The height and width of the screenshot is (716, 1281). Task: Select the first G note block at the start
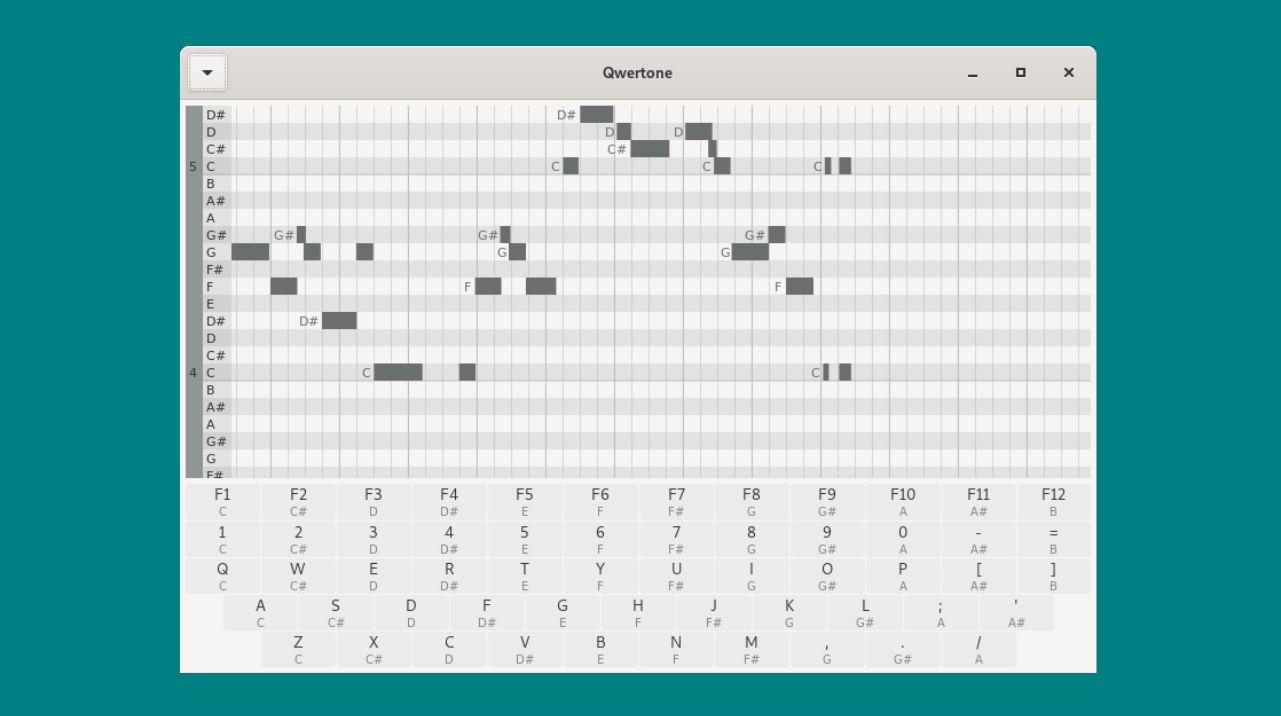tap(250, 252)
